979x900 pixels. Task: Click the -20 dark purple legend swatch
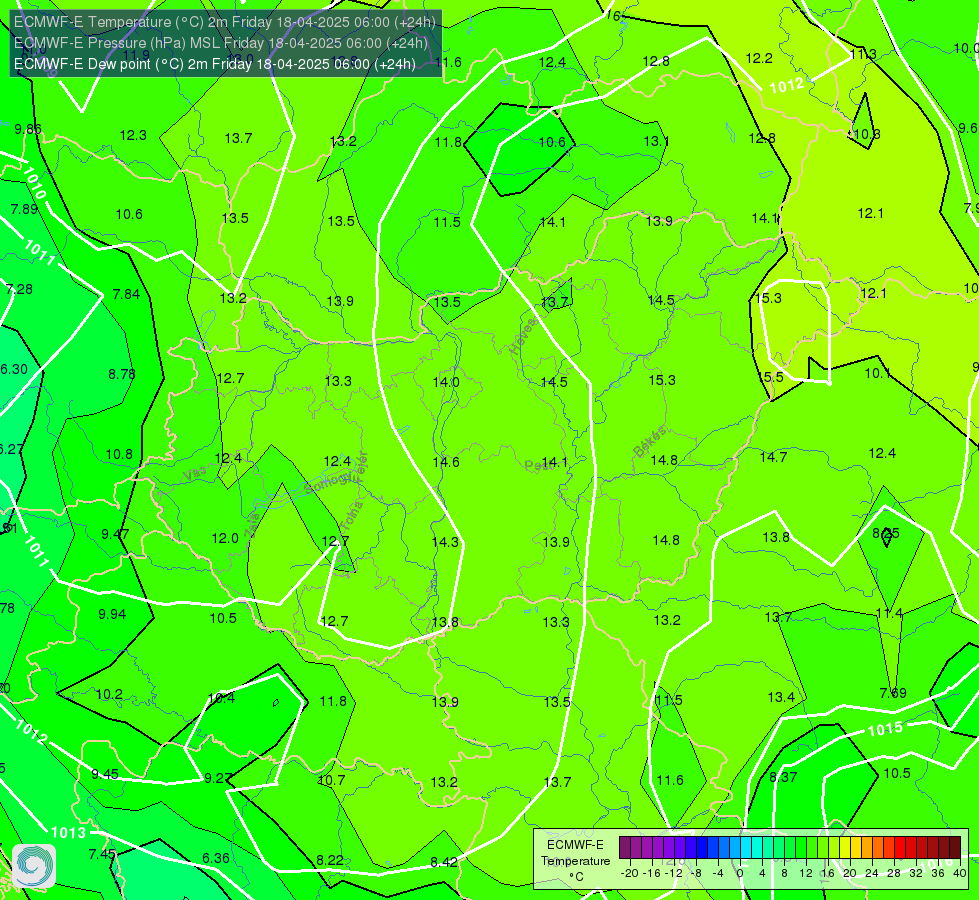[x=624, y=848]
